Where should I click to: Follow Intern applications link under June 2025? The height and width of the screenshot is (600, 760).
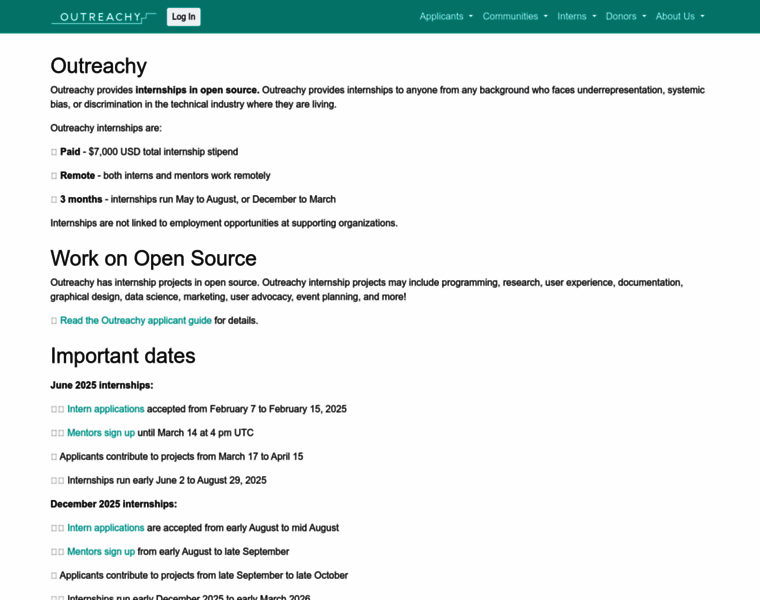[x=106, y=409]
